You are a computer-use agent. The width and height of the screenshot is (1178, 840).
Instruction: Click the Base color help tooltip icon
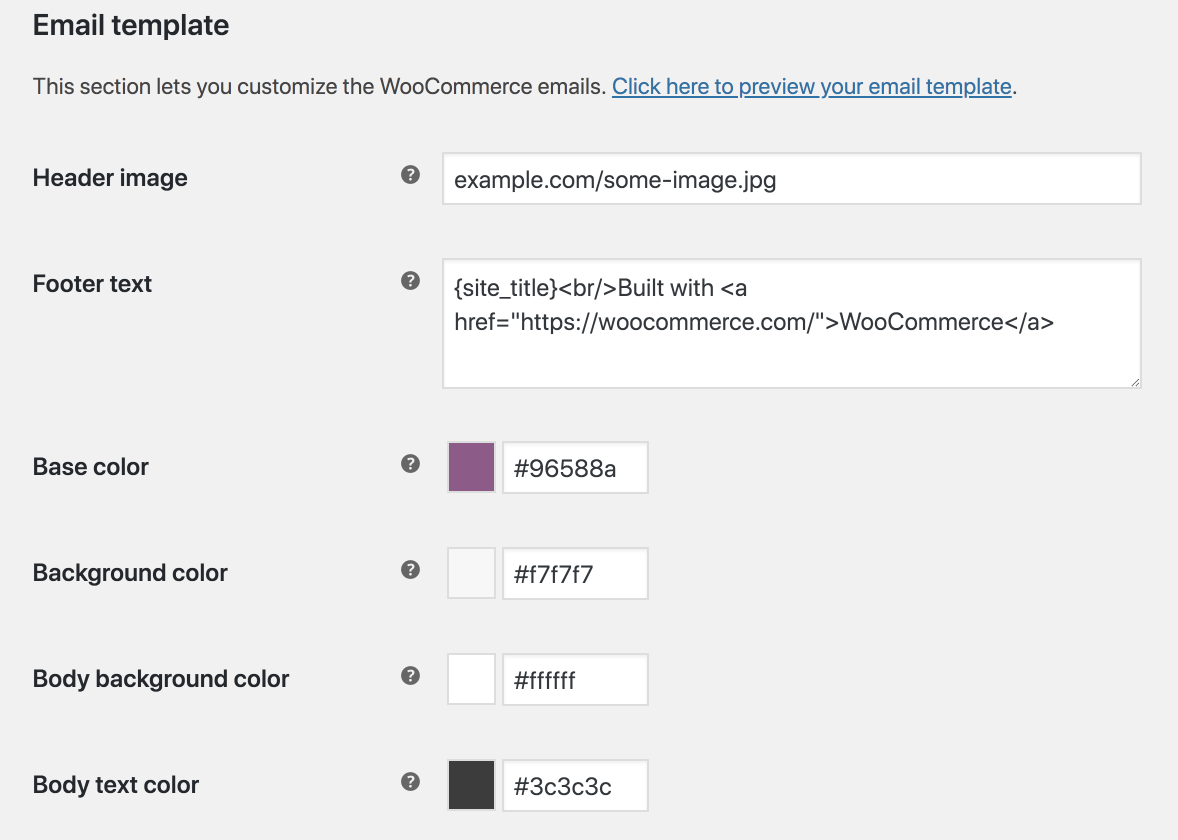[410, 464]
